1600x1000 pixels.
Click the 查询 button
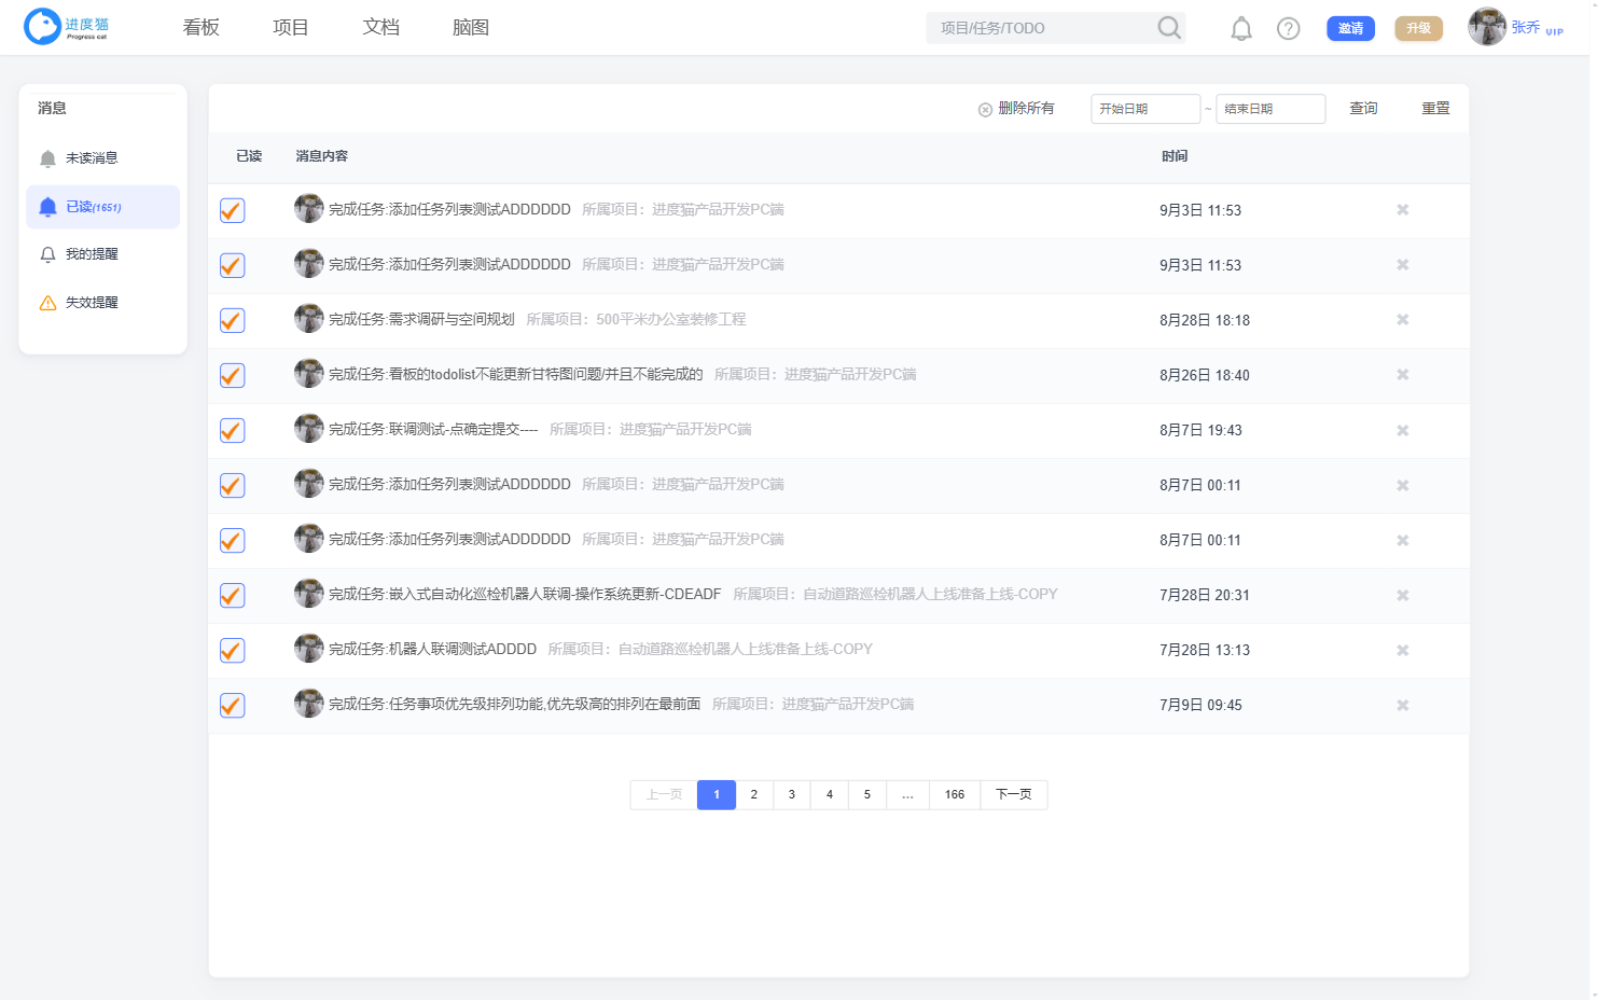[x=1363, y=108]
